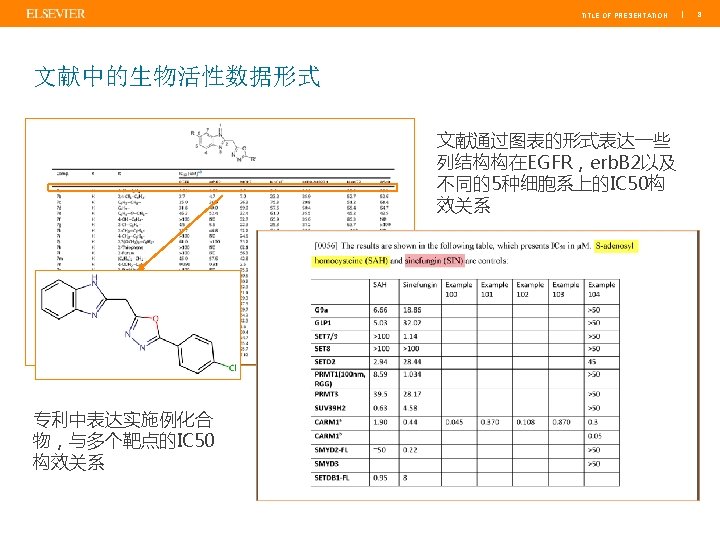Click the caption beginning 专利中表达实施例化合物
720x540 pixels.
pyautogui.click(x=124, y=440)
